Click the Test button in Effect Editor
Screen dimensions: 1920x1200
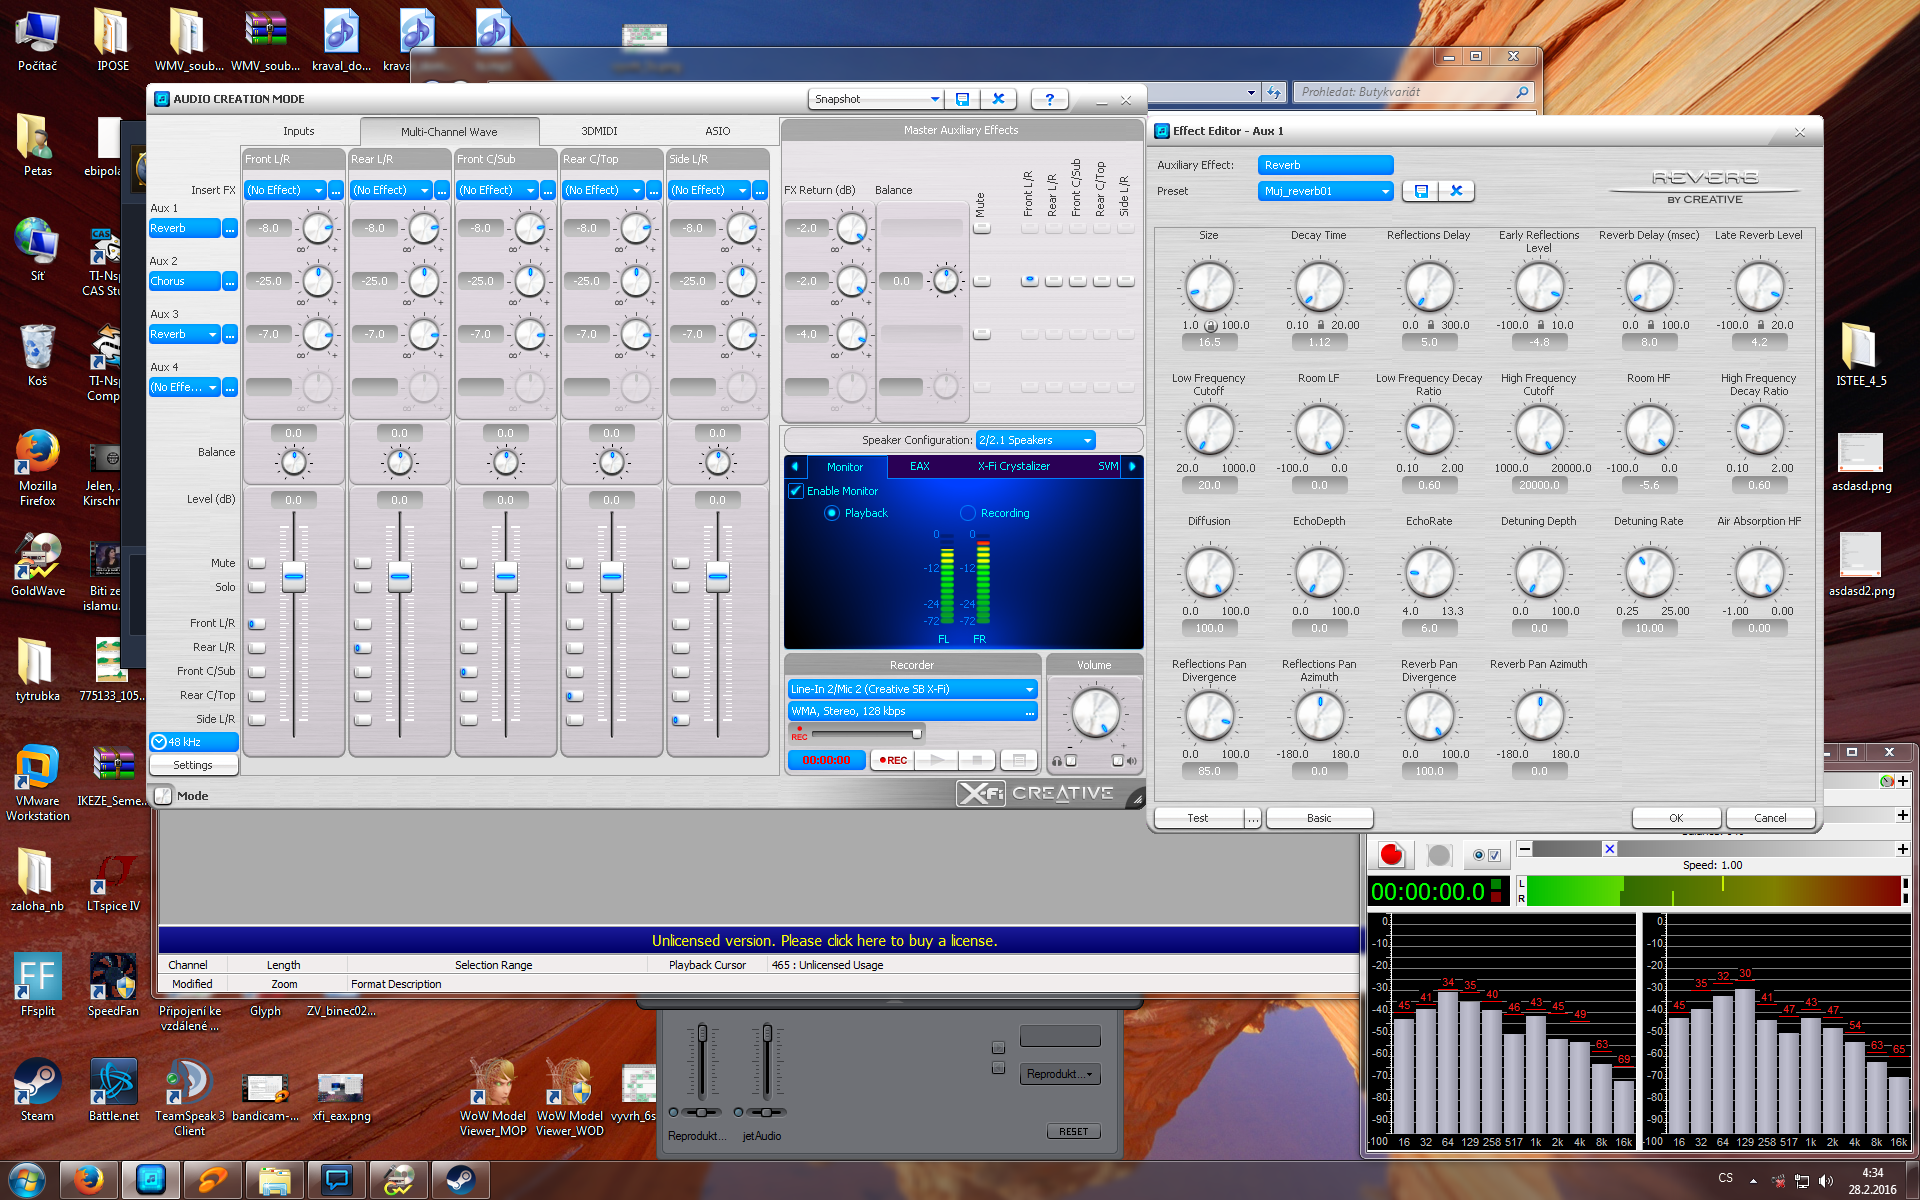click(1198, 818)
